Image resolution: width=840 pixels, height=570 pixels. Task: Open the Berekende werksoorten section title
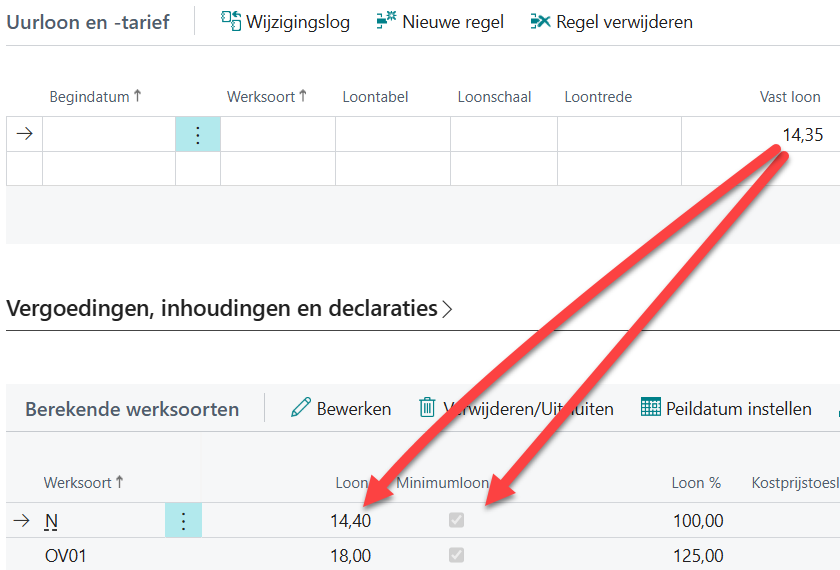(132, 409)
